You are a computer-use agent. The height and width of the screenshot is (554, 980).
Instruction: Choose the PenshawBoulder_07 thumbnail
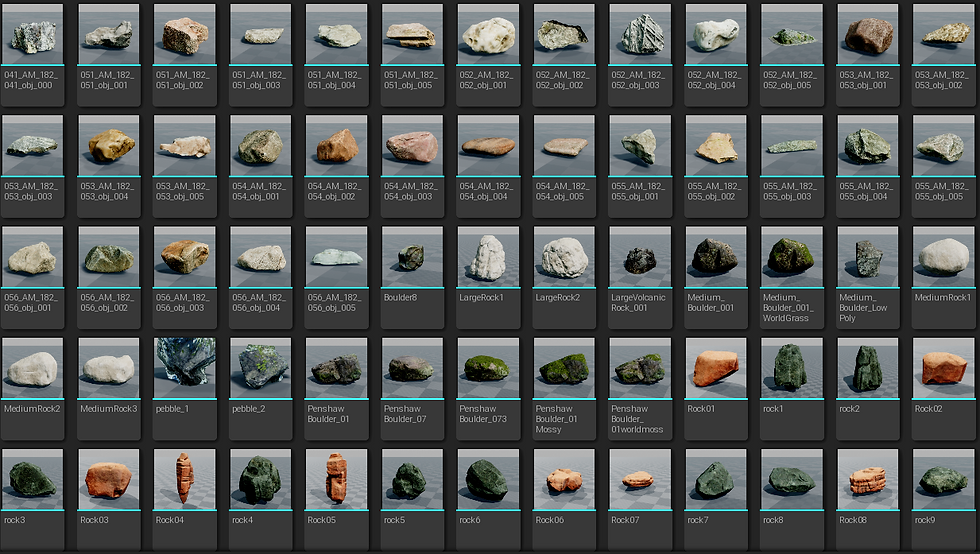[412, 368]
